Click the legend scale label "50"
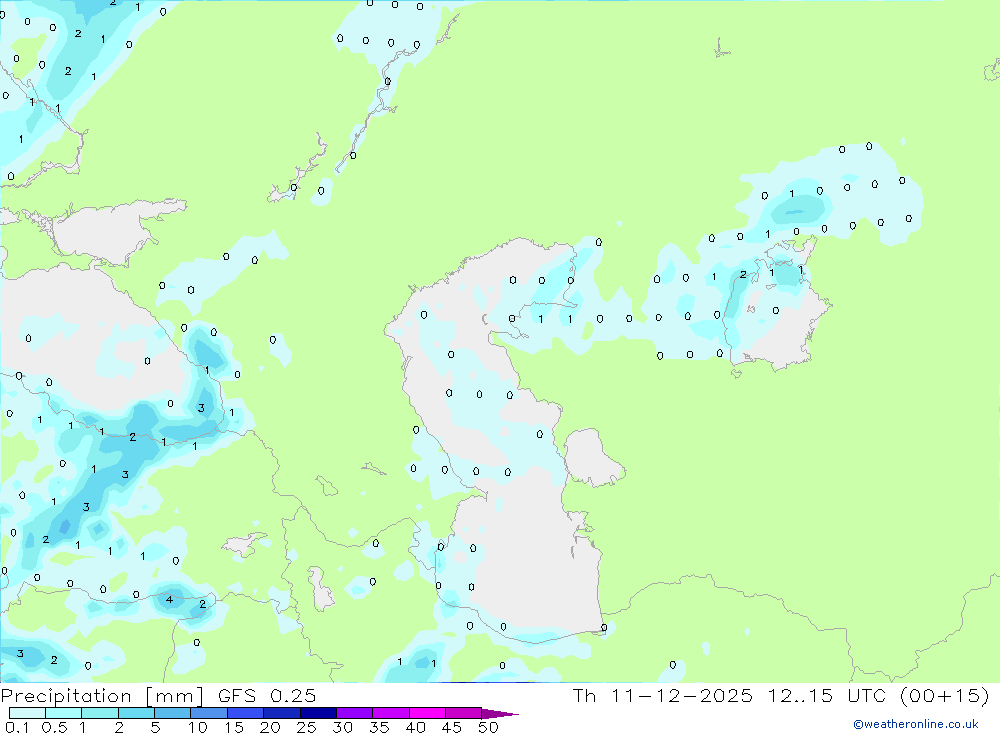This screenshot has height=733, width=1000. pyautogui.click(x=488, y=727)
